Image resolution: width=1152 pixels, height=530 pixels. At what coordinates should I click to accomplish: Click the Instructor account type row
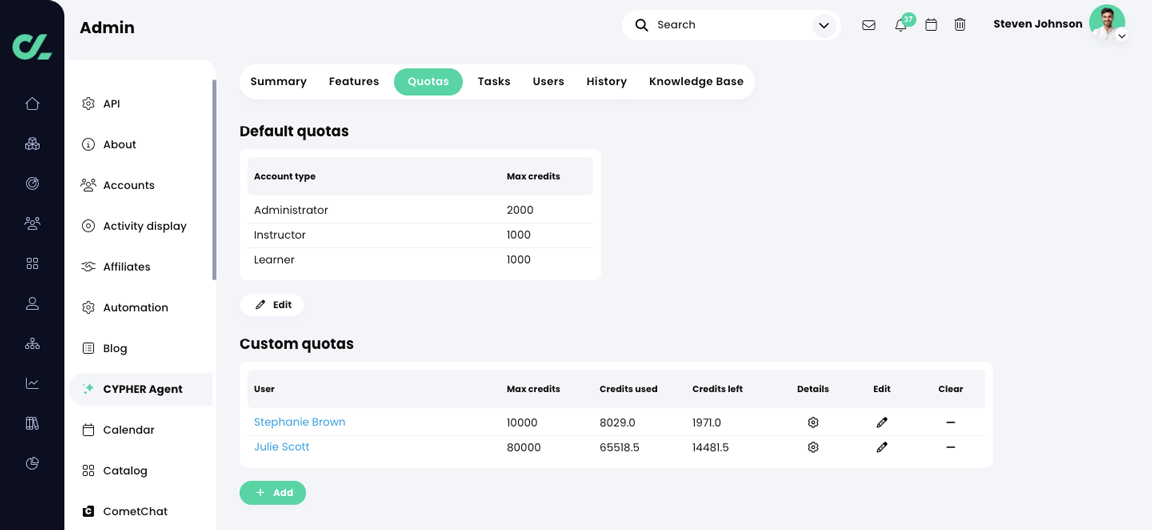(x=420, y=235)
